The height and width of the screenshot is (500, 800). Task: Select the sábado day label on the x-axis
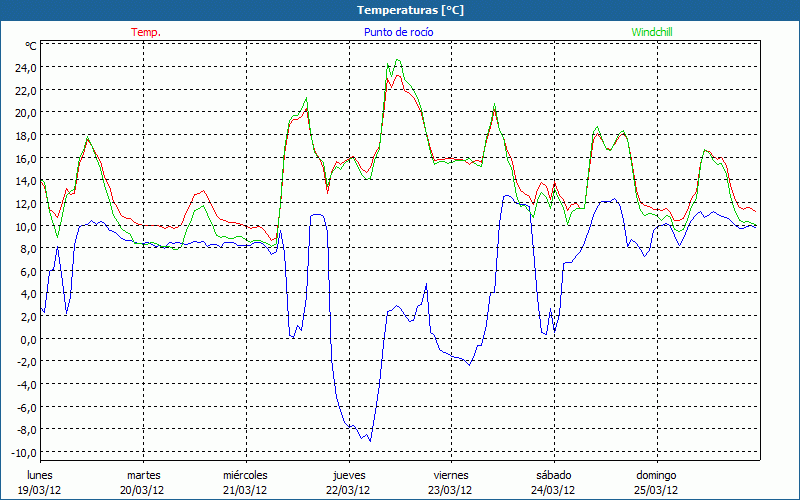click(553, 475)
